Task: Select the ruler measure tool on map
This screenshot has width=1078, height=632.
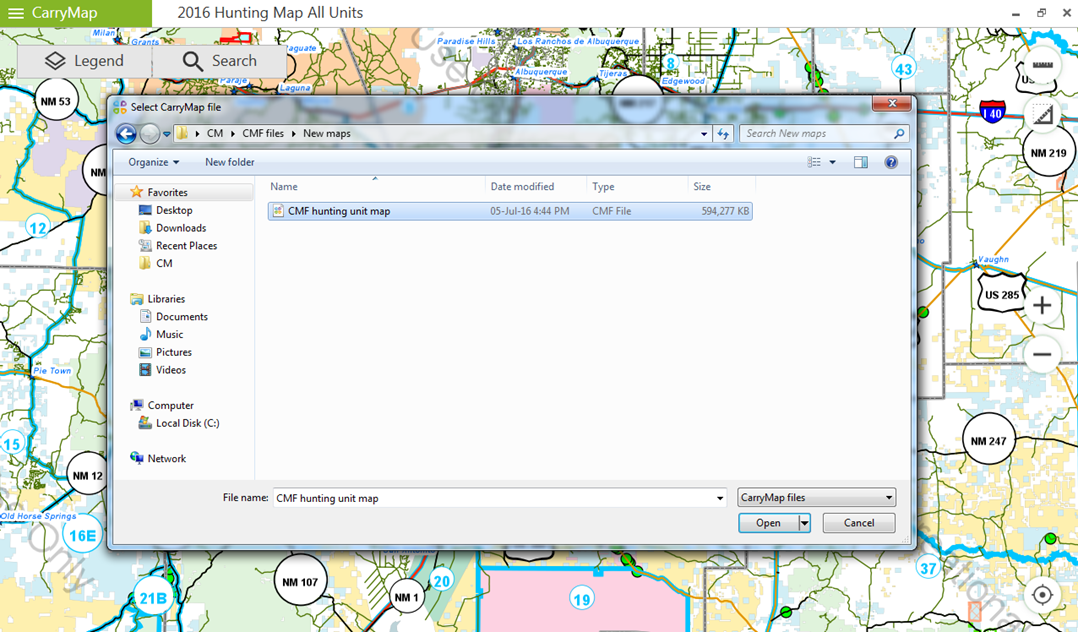Action: click(1042, 65)
